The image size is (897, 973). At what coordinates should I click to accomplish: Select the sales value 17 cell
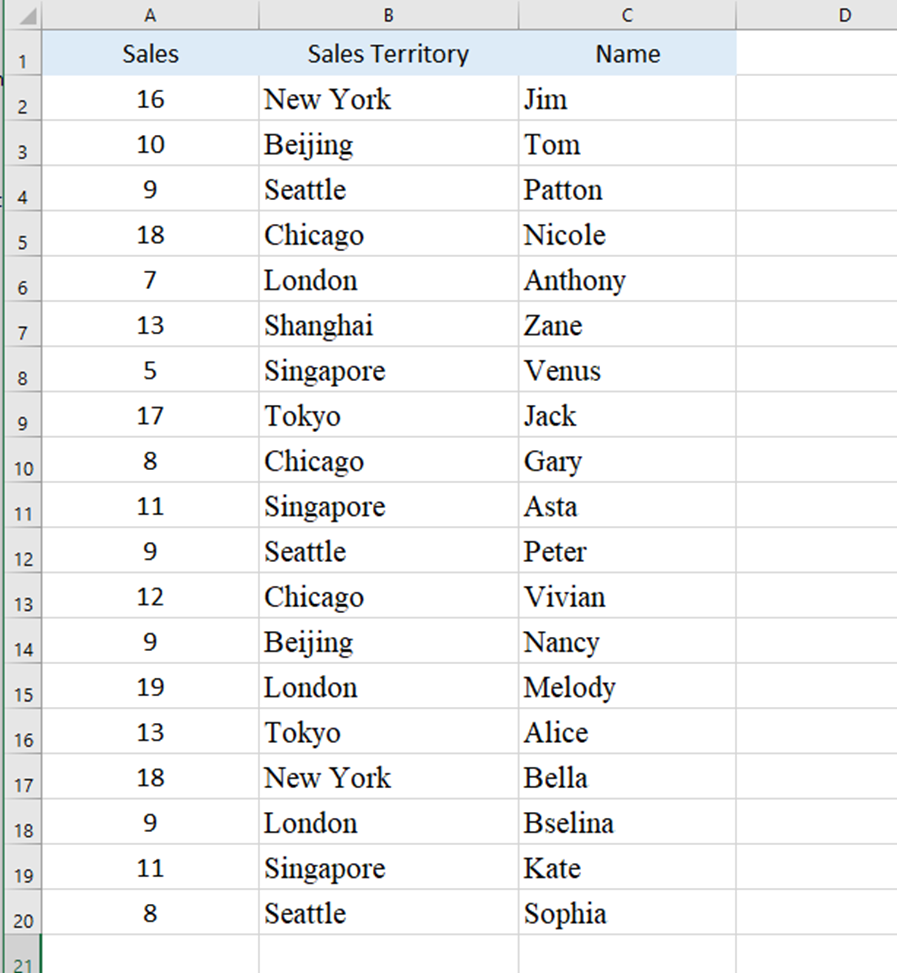[x=150, y=415]
